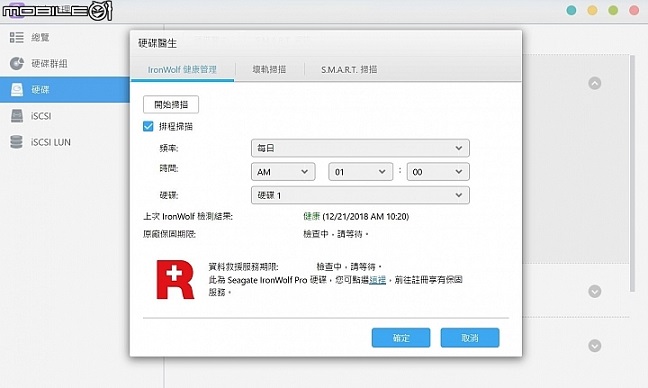This screenshot has height=388, width=648.
Task: Click the red R rescue service logo
Action: (x=175, y=279)
